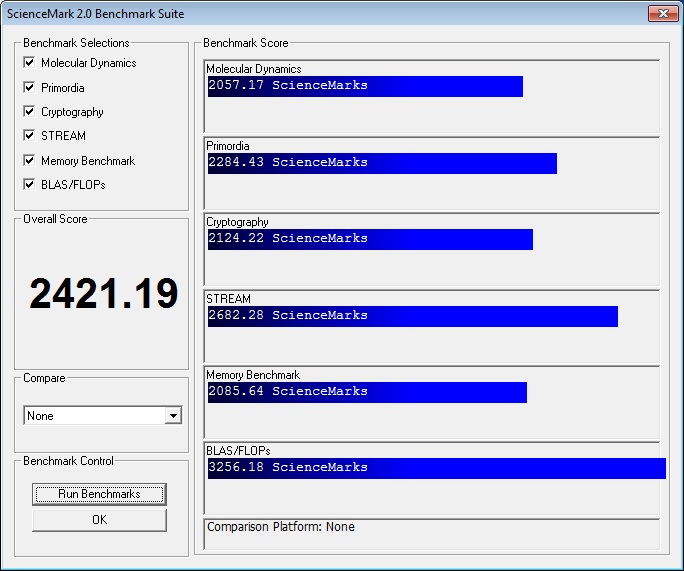This screenshot has height=571, width=684.
Task: Click the BLAS/FLOPs label in Benchmark Score
Action: pyautogui.click(x=238, y=451)
